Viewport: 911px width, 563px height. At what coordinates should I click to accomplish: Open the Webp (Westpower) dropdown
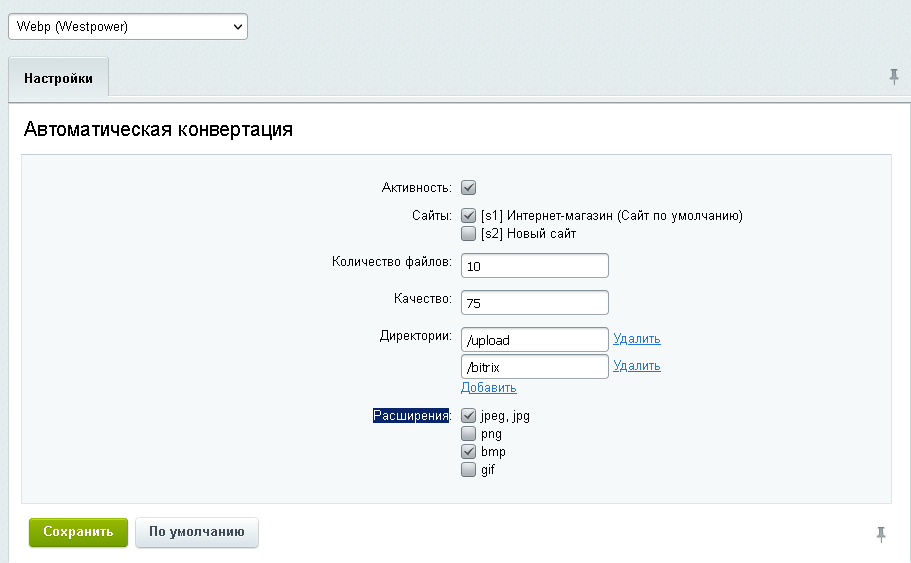[x=128, y=27]
